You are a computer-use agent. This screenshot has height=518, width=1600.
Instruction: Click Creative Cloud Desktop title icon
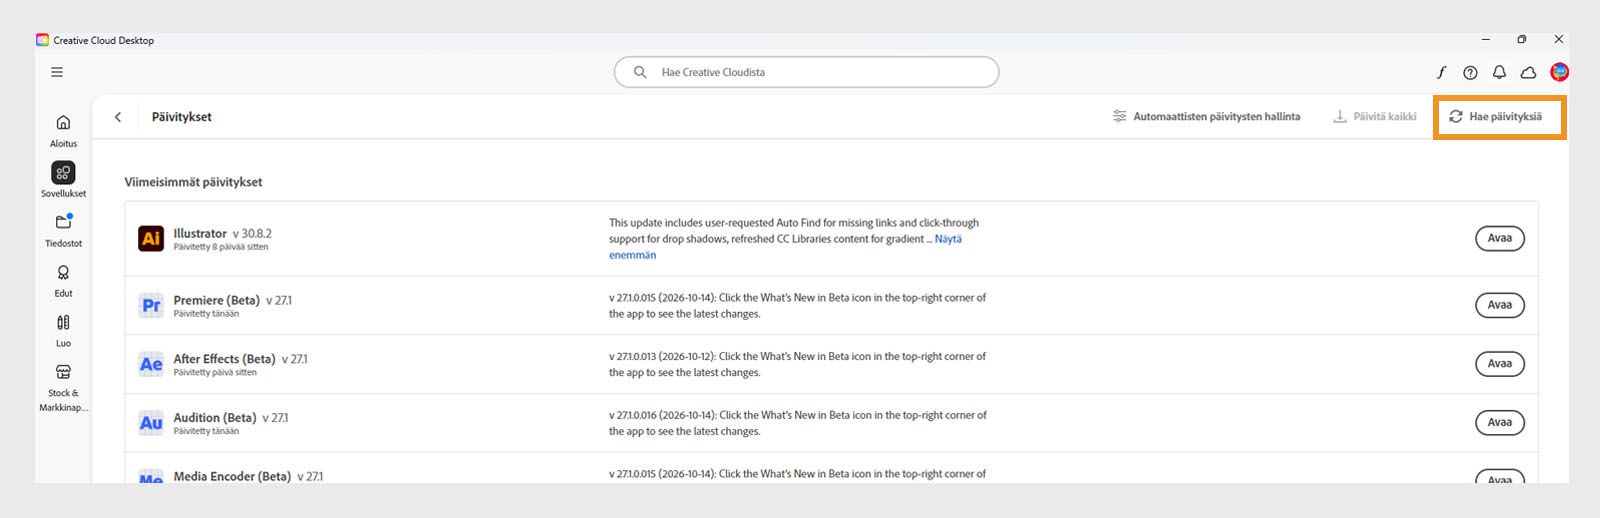click(42, 40)
